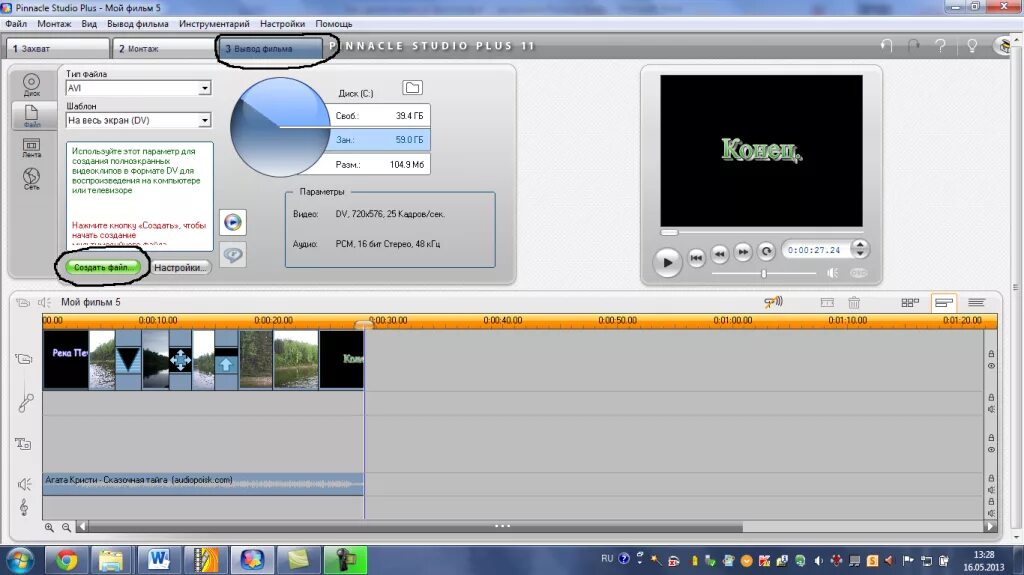
Task: Click the 0:00:40.00 mark on timescale
Action: click(503, 320)
